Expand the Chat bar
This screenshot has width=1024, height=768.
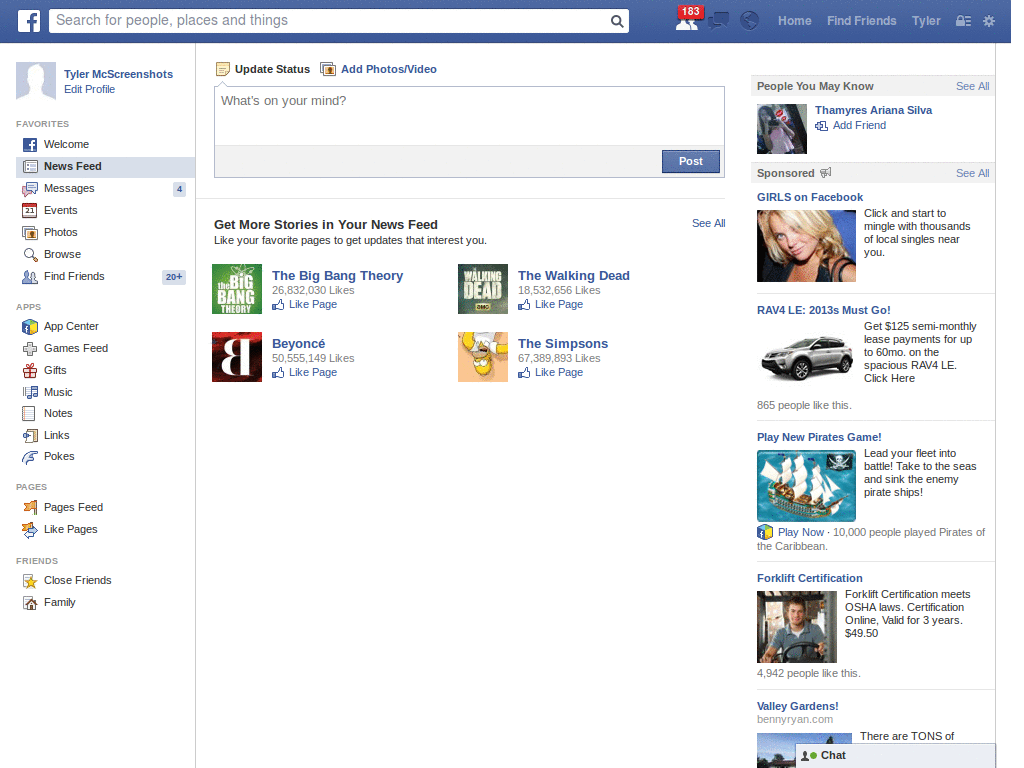[895, 756]
